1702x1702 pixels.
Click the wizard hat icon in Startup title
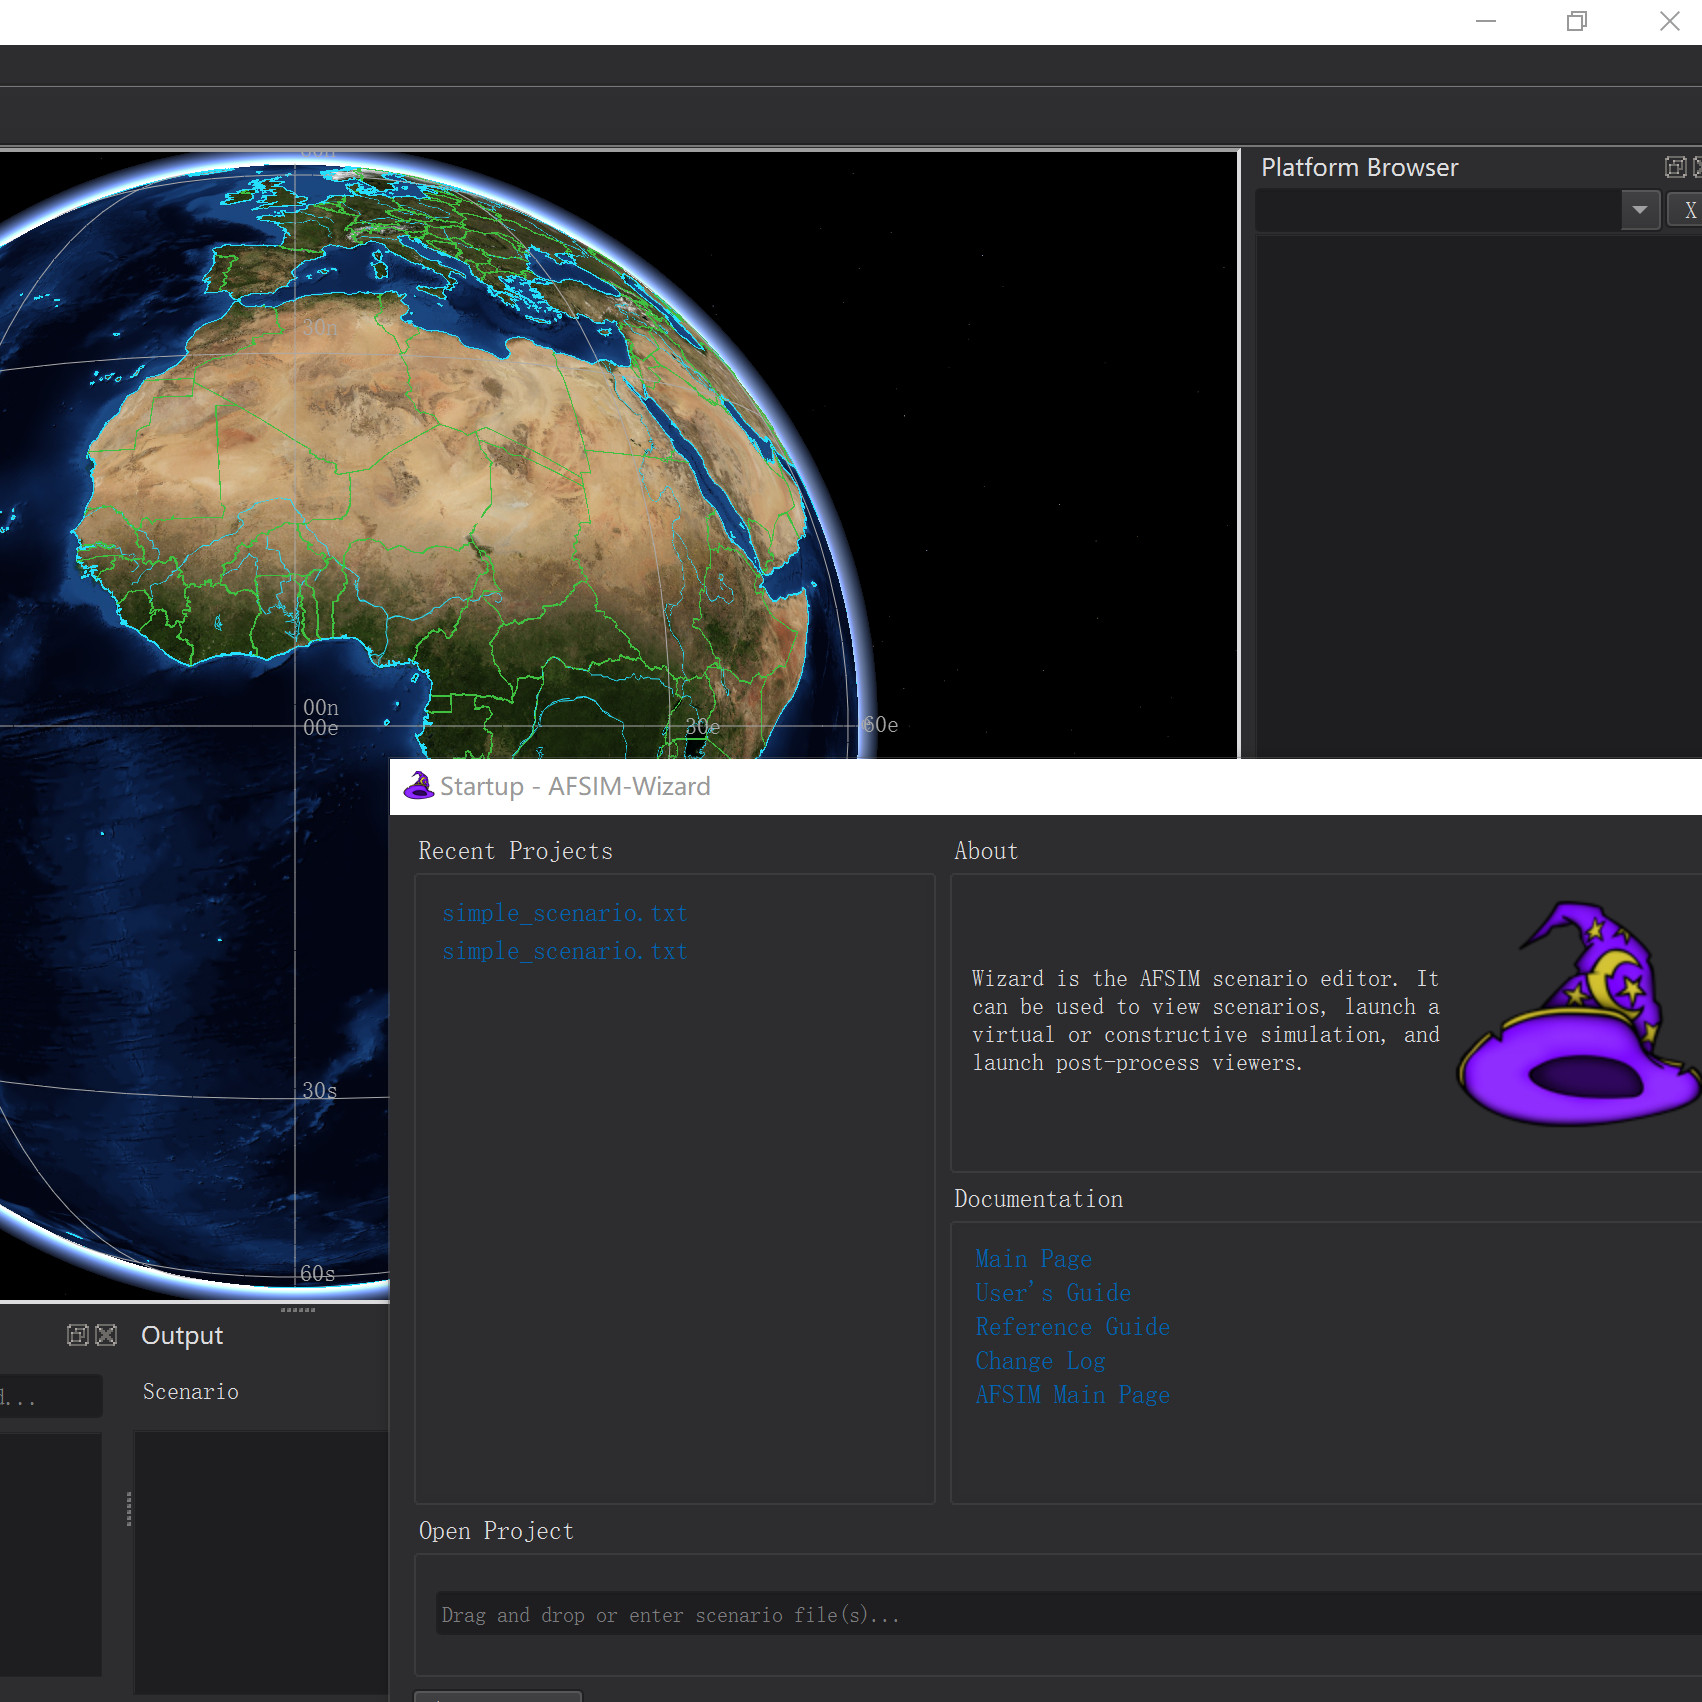point(418,786)
